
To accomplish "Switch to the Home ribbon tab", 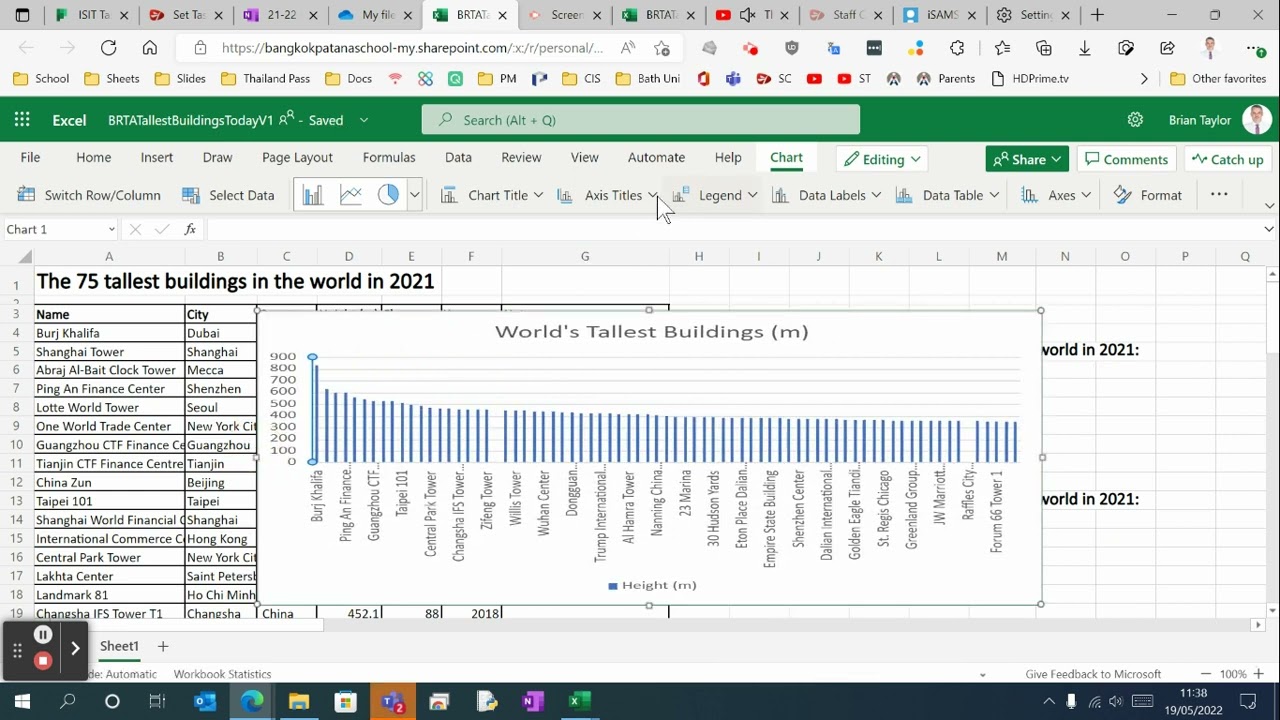I will pos(93,157).
